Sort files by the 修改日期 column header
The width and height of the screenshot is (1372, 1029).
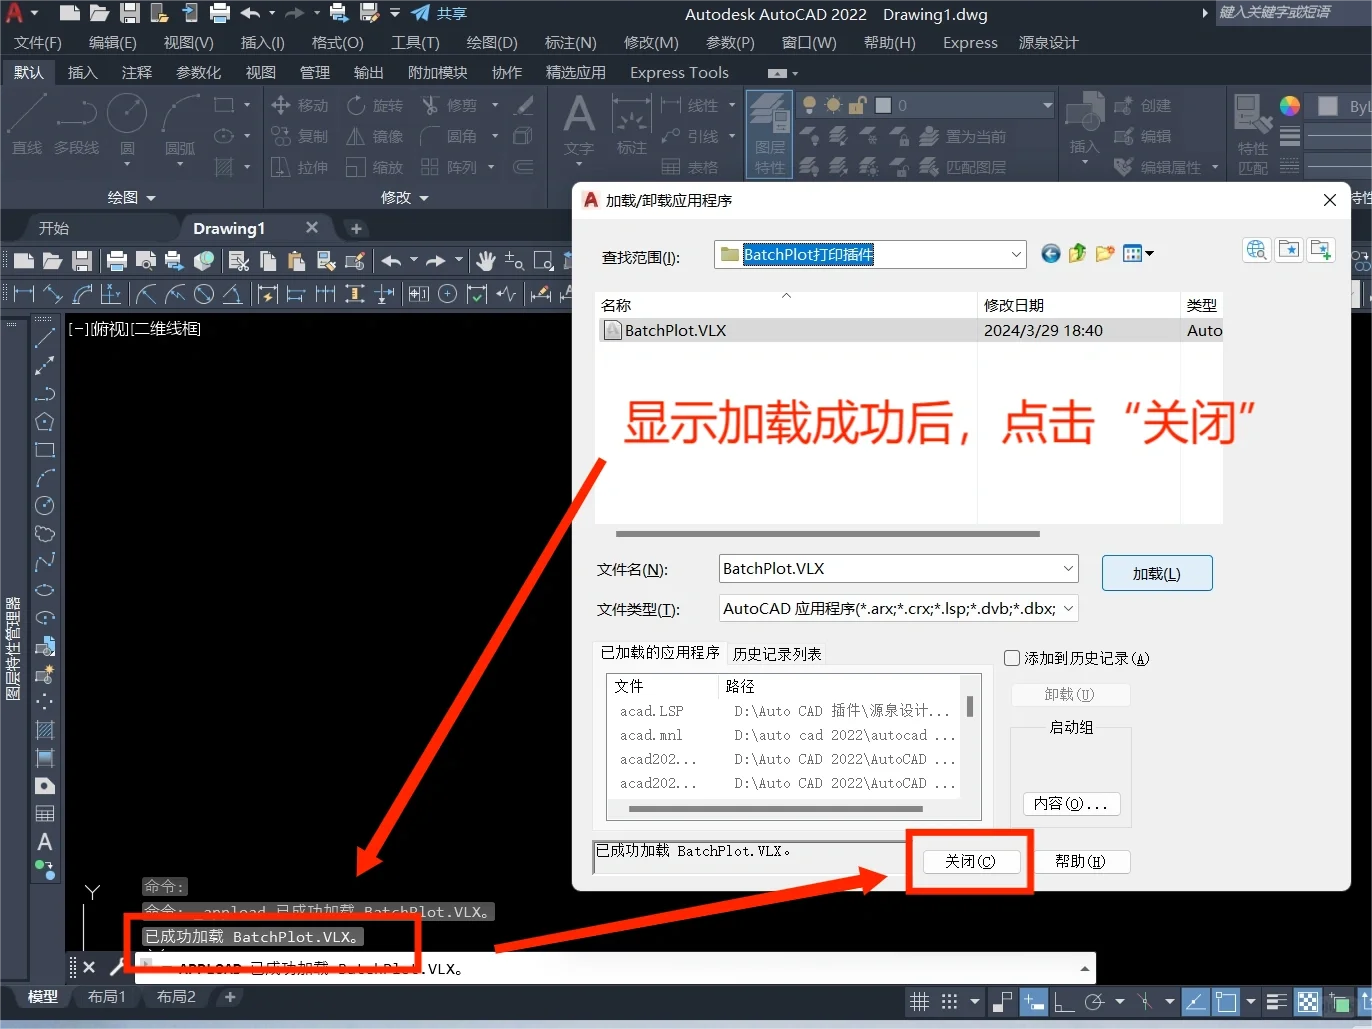(1078, 305)
